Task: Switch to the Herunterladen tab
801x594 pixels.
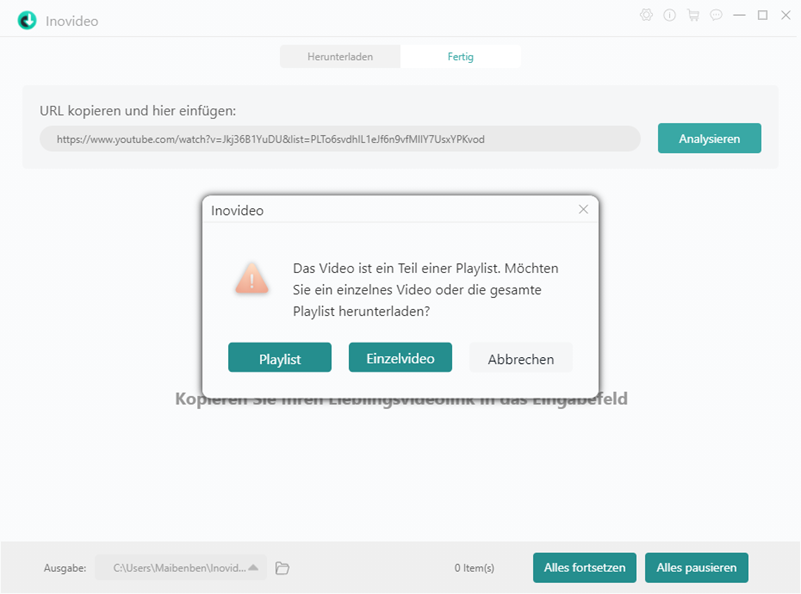Action: 340,57
